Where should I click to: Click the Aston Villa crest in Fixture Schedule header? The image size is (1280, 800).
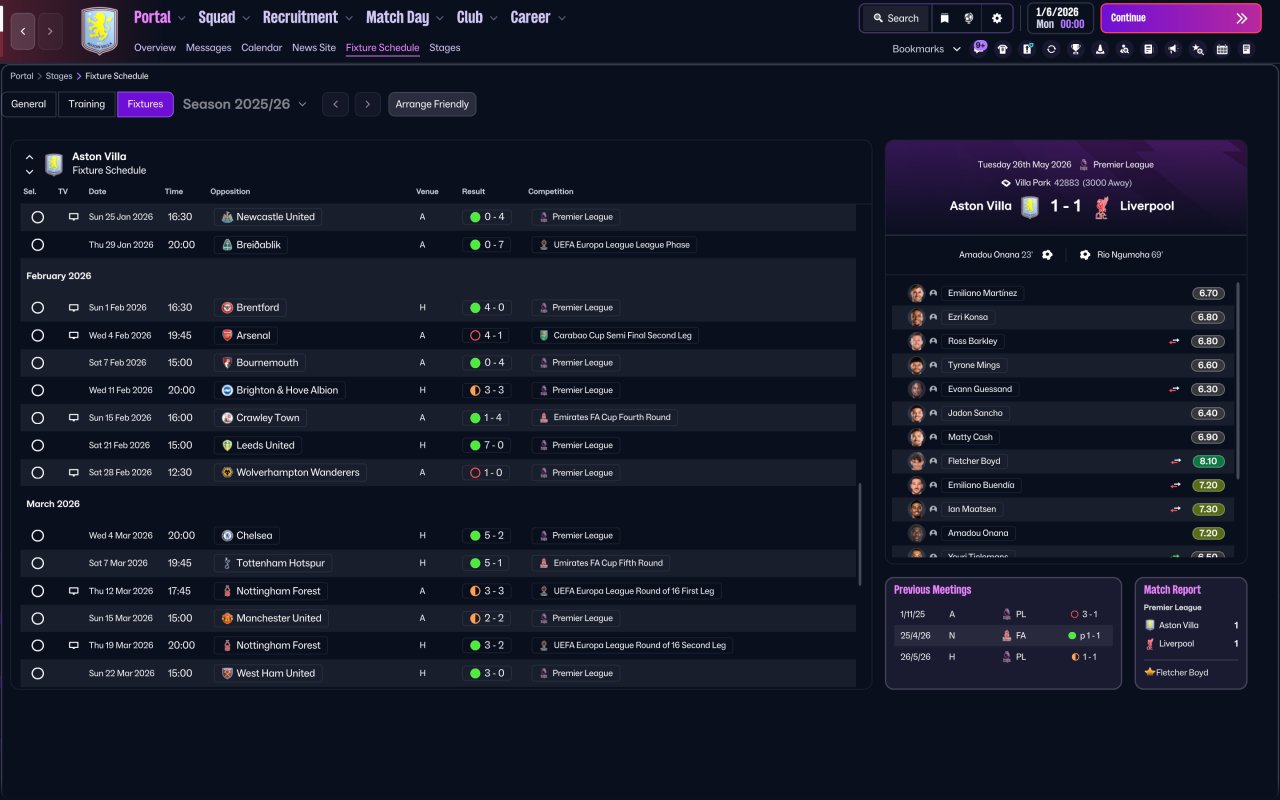coord(54,164)
